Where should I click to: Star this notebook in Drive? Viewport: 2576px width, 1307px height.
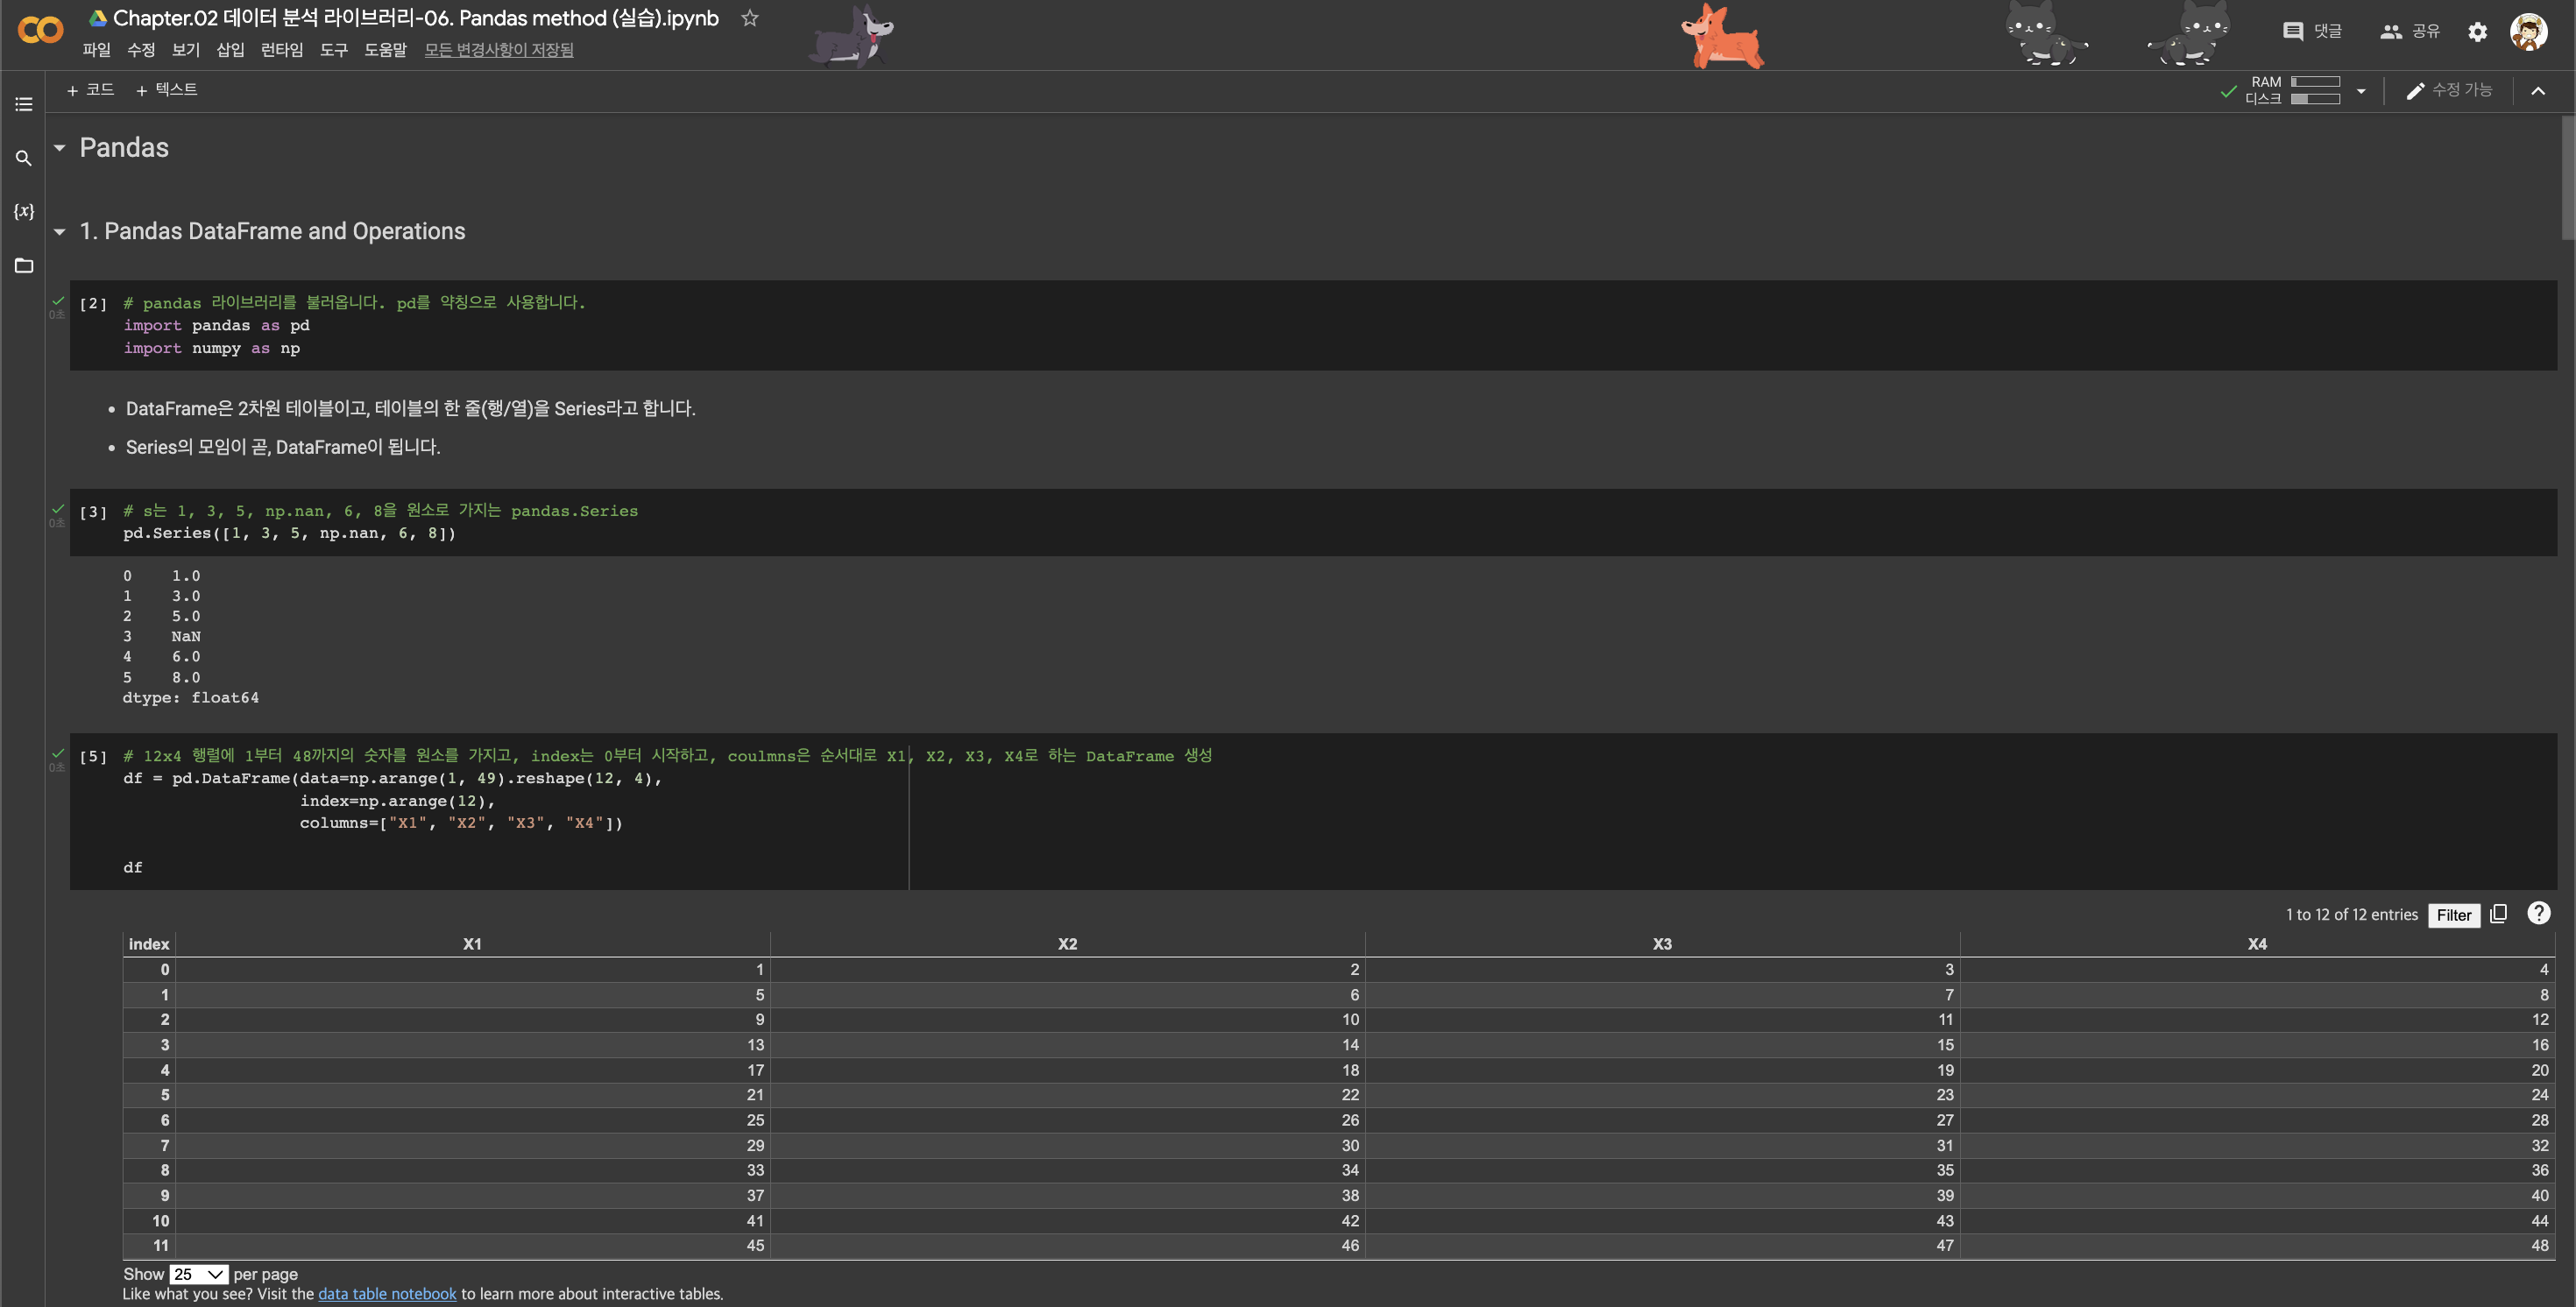(750, 18)
